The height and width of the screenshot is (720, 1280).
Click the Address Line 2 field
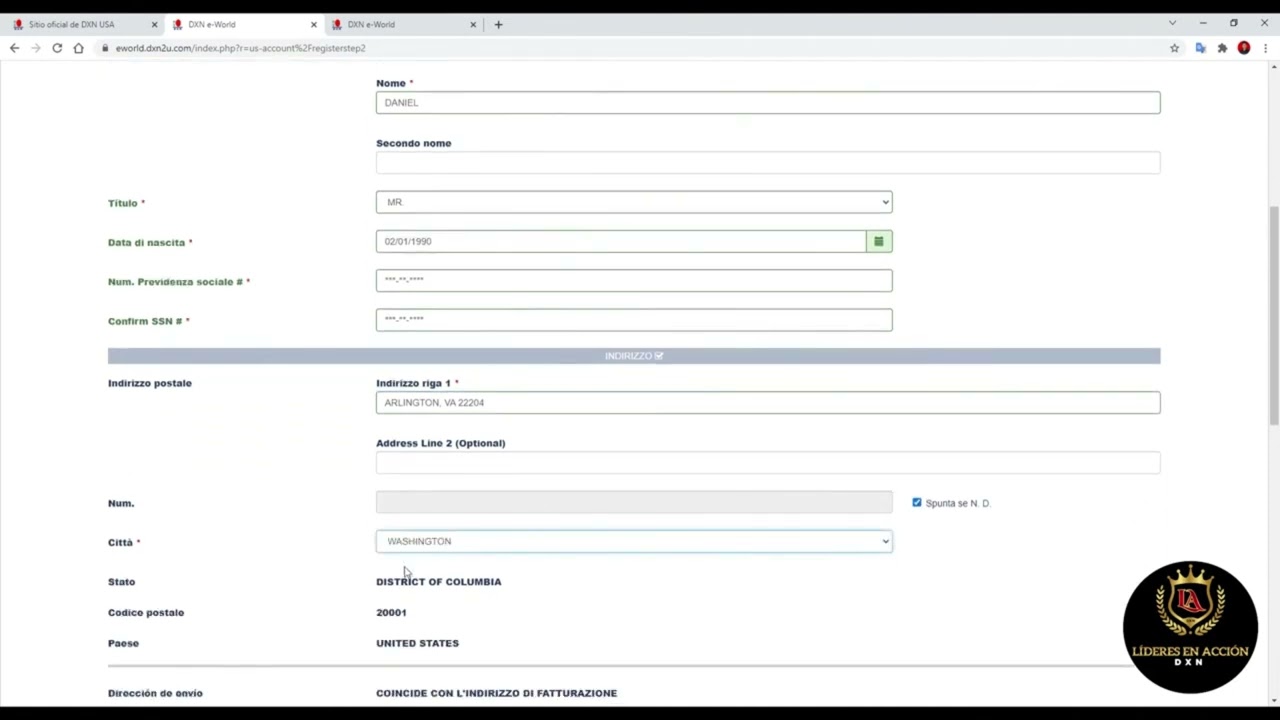768,462
